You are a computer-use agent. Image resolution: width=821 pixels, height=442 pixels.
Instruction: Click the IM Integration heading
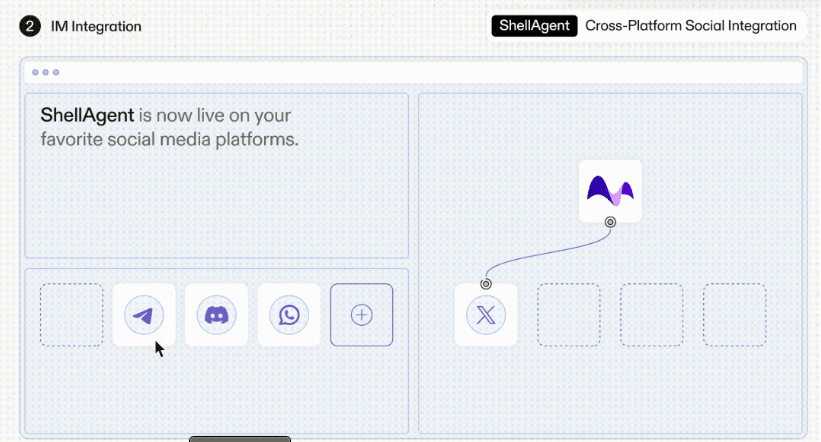pyautogui.click(x=96, y=26)
